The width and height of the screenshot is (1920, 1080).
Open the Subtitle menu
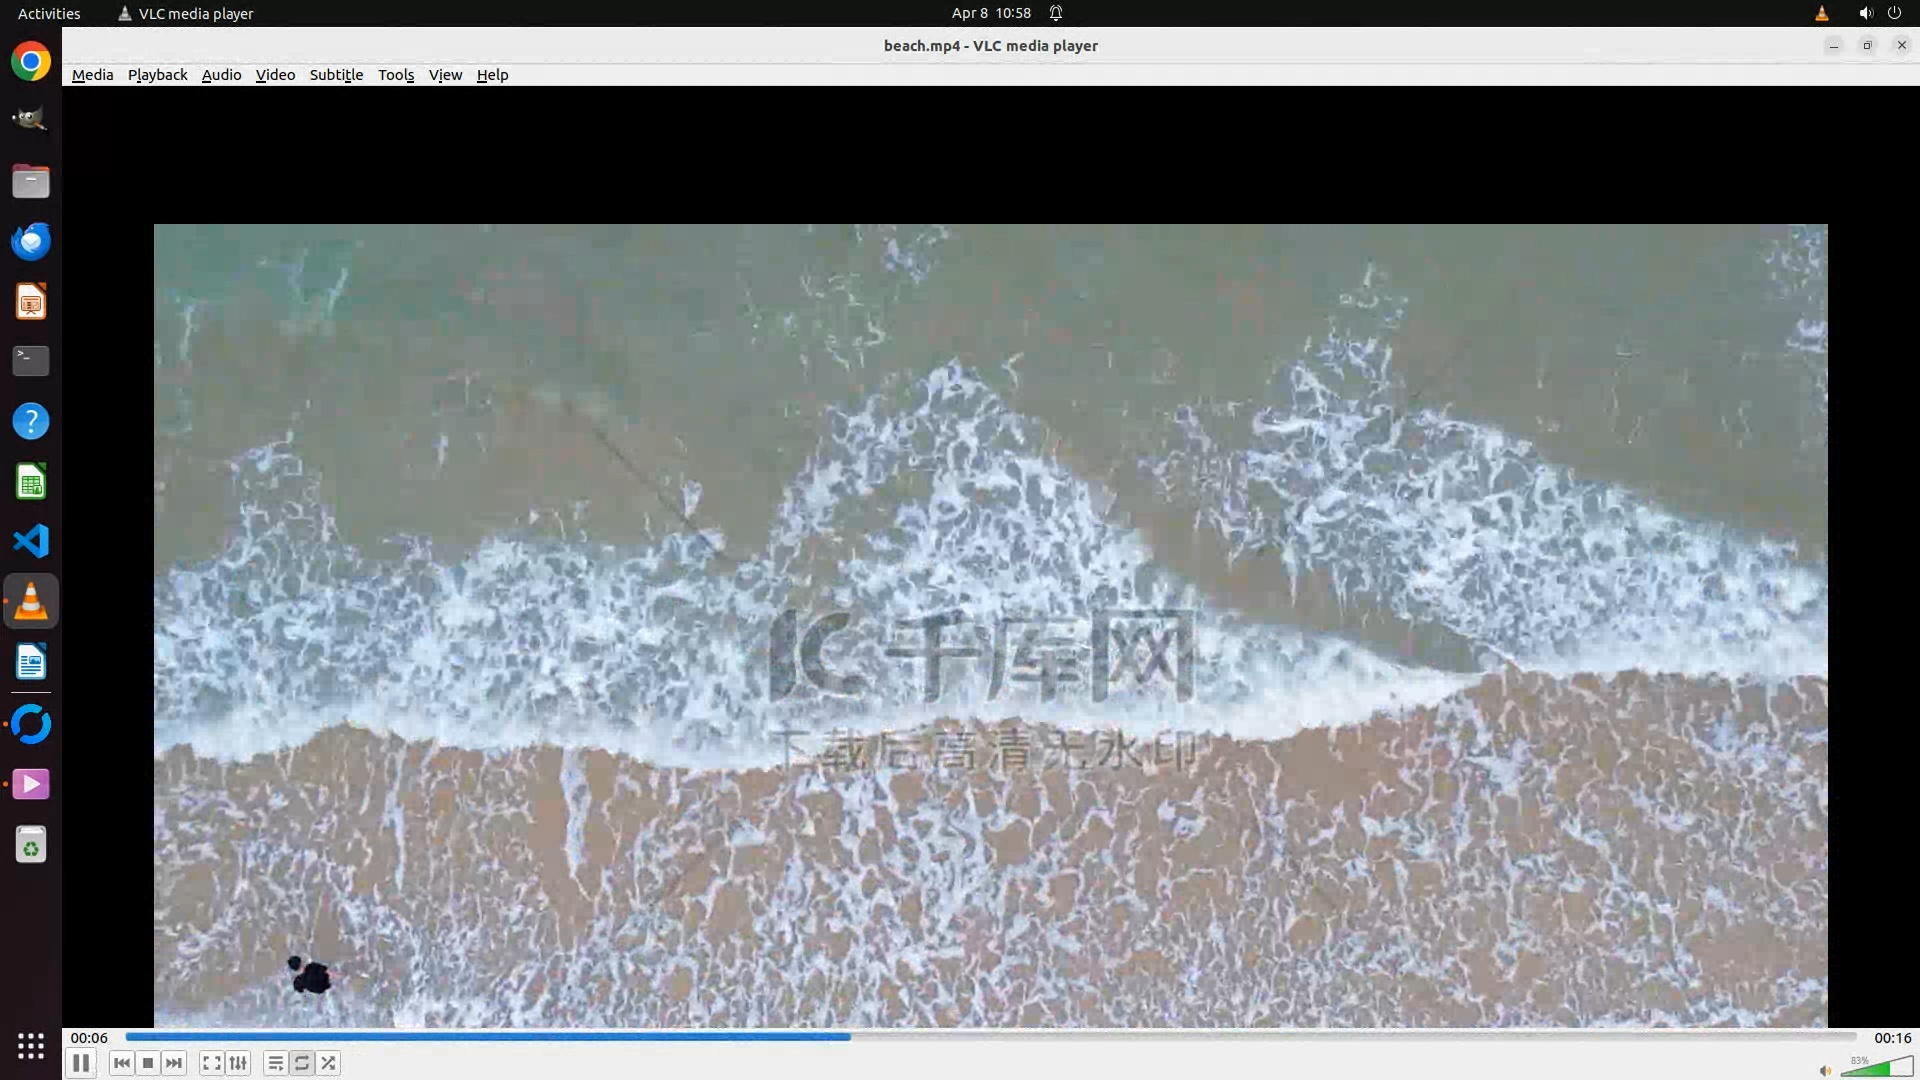[x=336, y=75]
